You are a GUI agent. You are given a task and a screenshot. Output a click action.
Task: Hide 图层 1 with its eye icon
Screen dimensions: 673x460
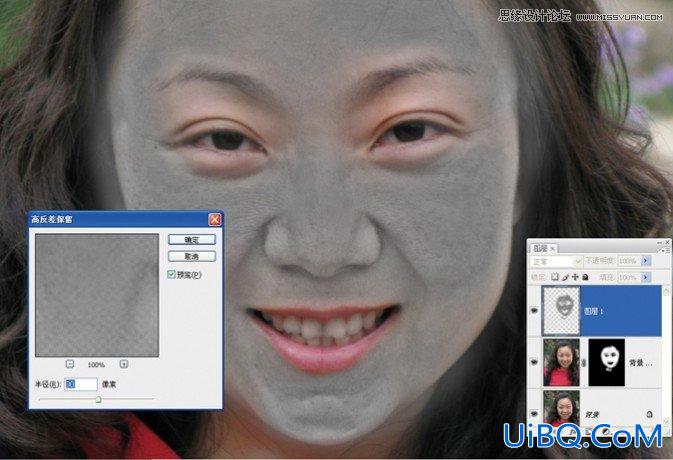(534, 311)
